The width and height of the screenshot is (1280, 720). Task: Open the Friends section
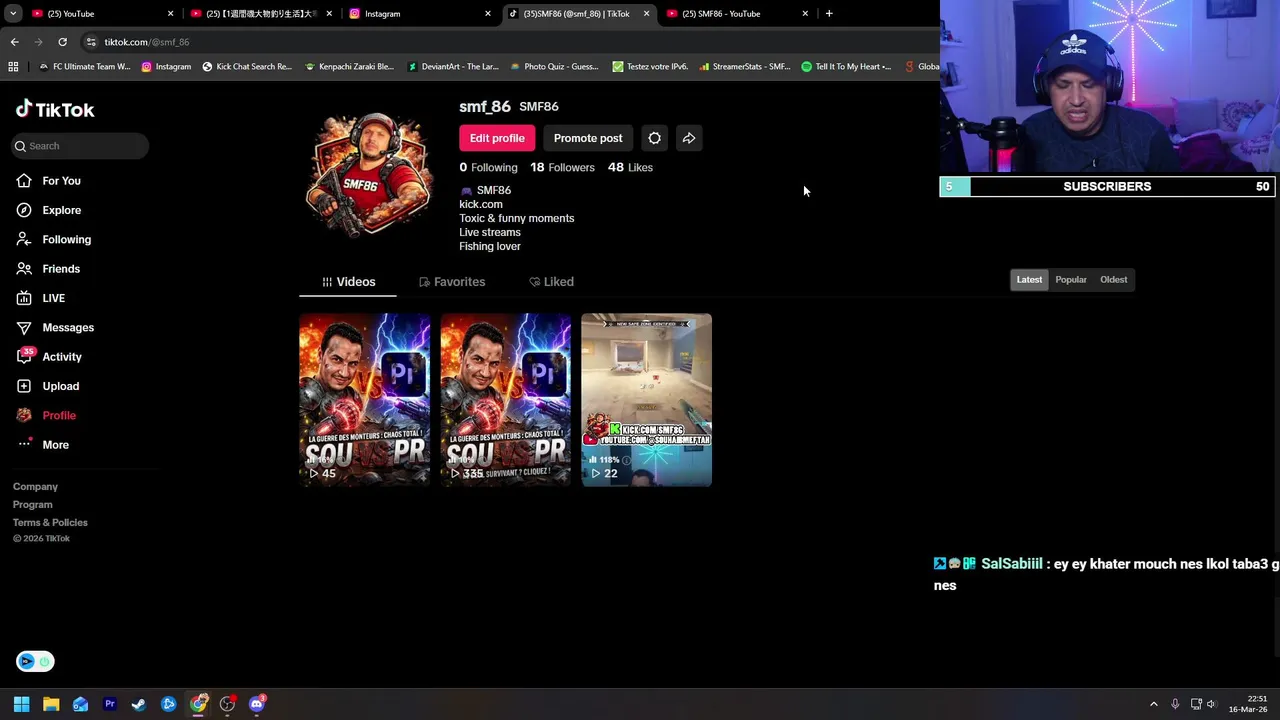(x=61, y=269)
